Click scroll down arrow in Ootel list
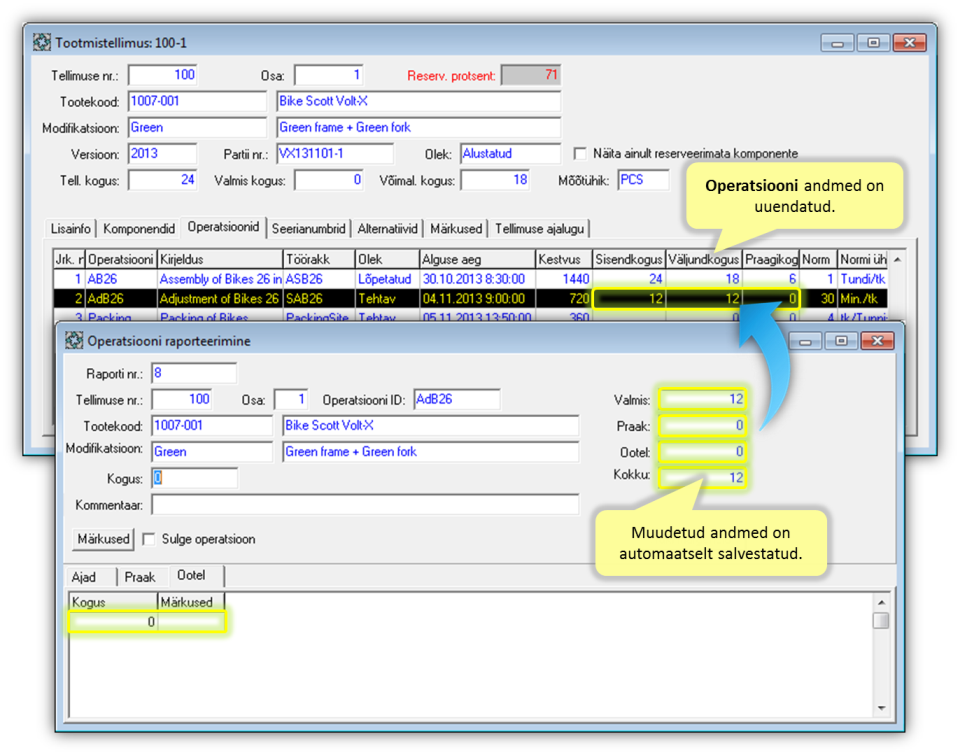 [x=881, y=708]
